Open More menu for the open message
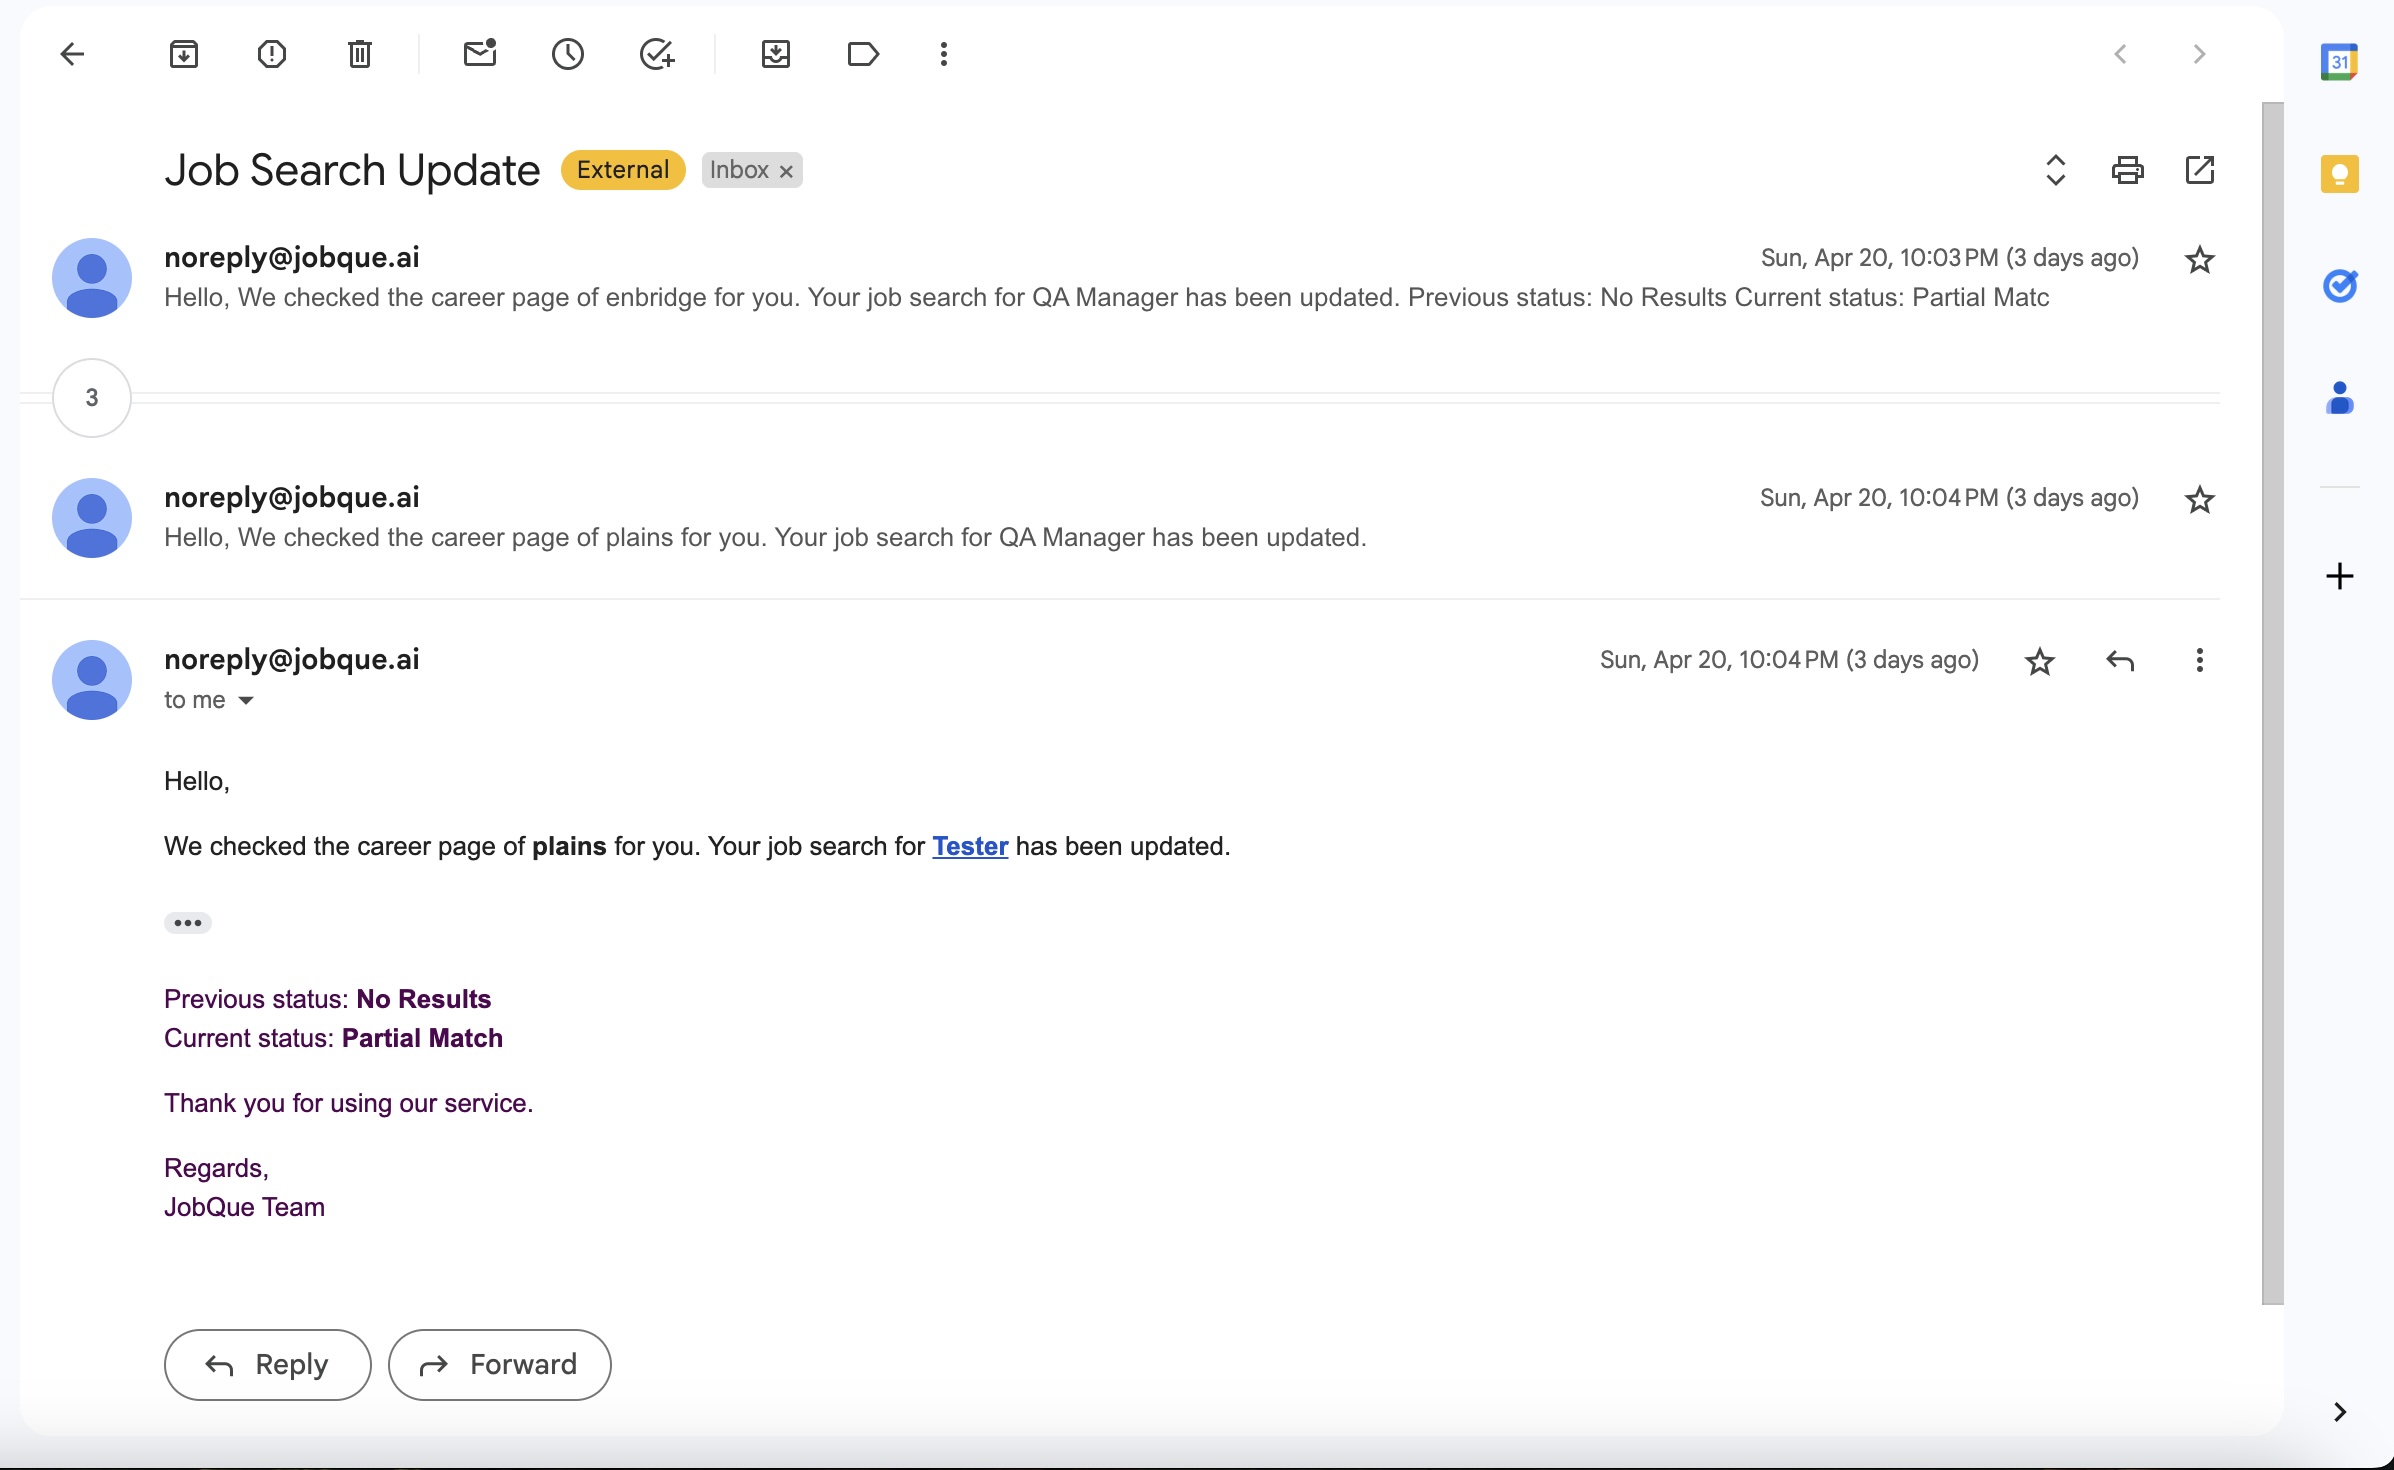2394x1470 pixels. pos(2199,660)
